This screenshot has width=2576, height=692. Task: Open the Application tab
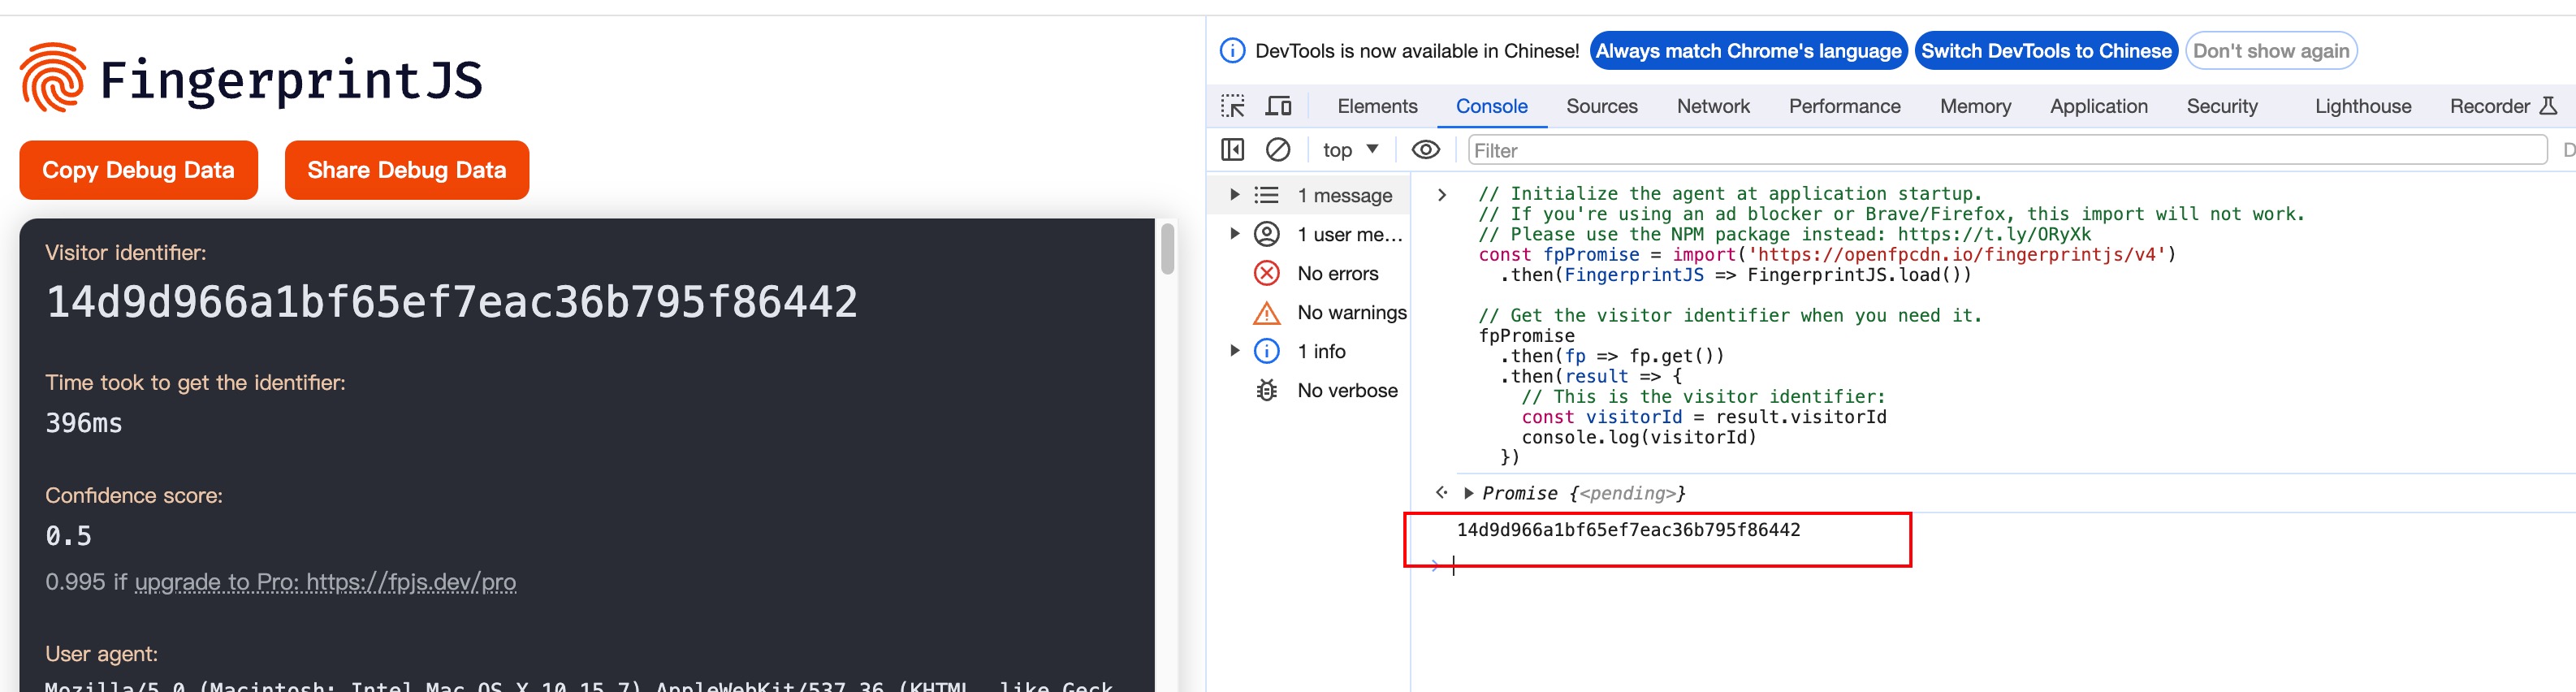(x=2098, y=106)
